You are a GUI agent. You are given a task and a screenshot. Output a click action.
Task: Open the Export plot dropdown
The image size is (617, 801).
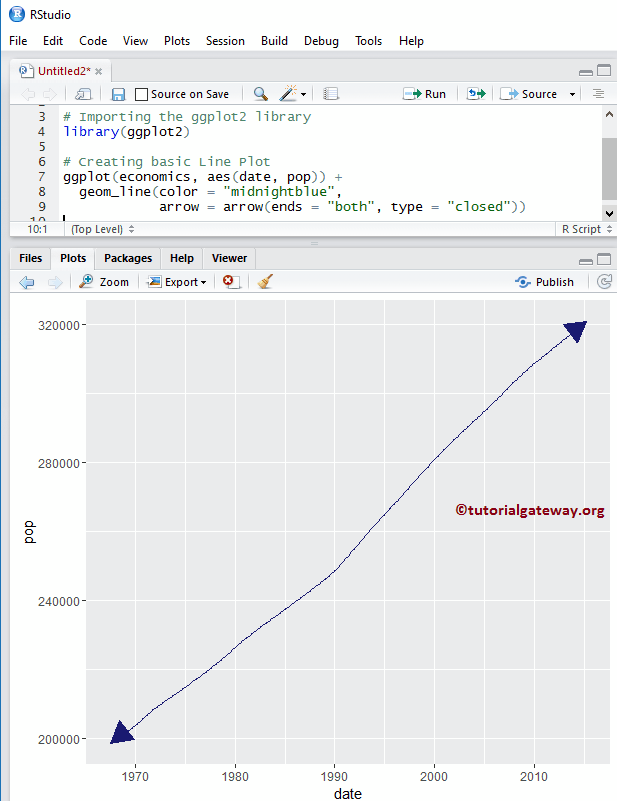(x=177, y=282)
